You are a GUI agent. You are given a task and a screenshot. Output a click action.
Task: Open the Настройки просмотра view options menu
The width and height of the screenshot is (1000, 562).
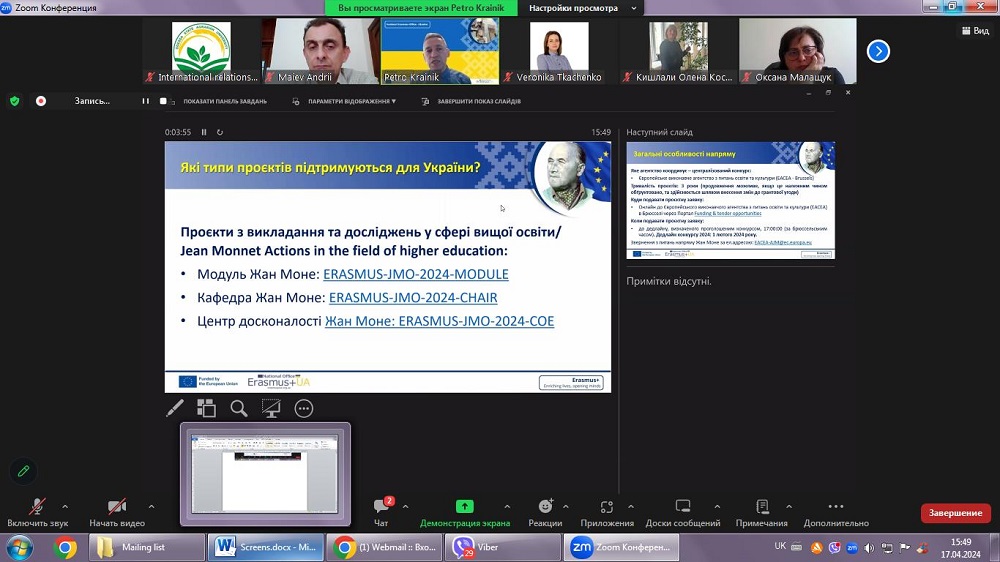coord(574,8)
